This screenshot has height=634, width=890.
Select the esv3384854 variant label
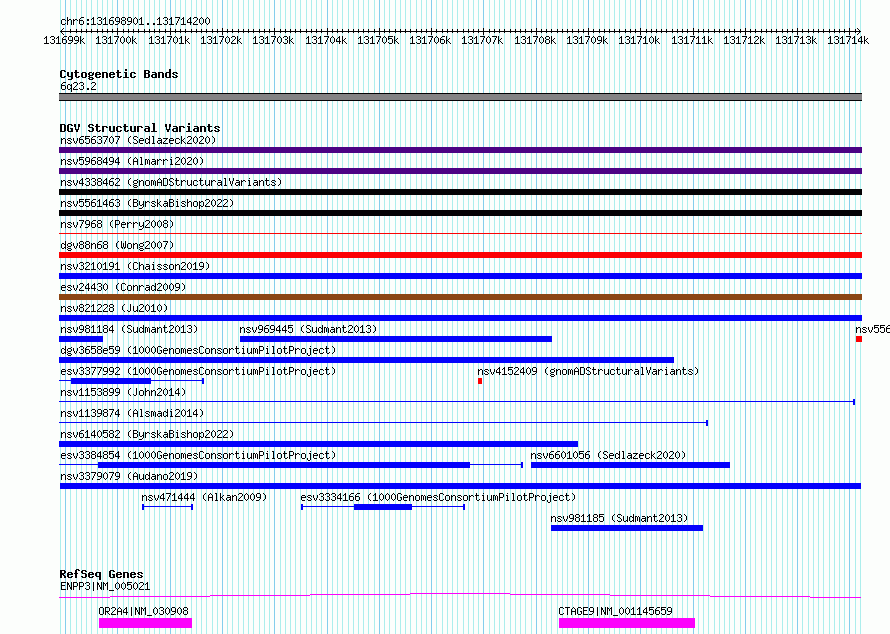click(198, 455)
